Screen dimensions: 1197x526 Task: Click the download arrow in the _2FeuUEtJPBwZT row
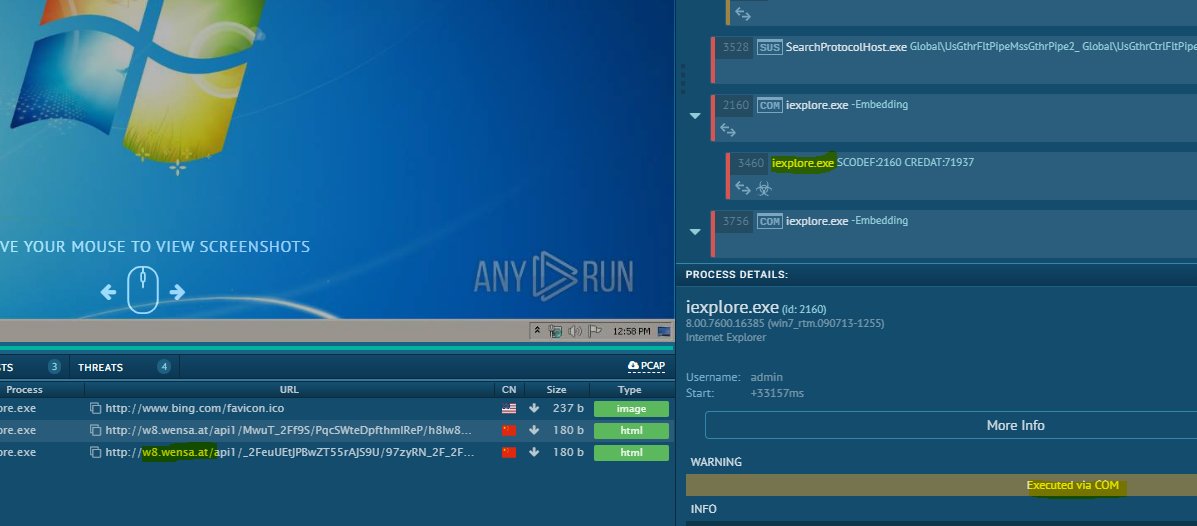coord(534,453)
